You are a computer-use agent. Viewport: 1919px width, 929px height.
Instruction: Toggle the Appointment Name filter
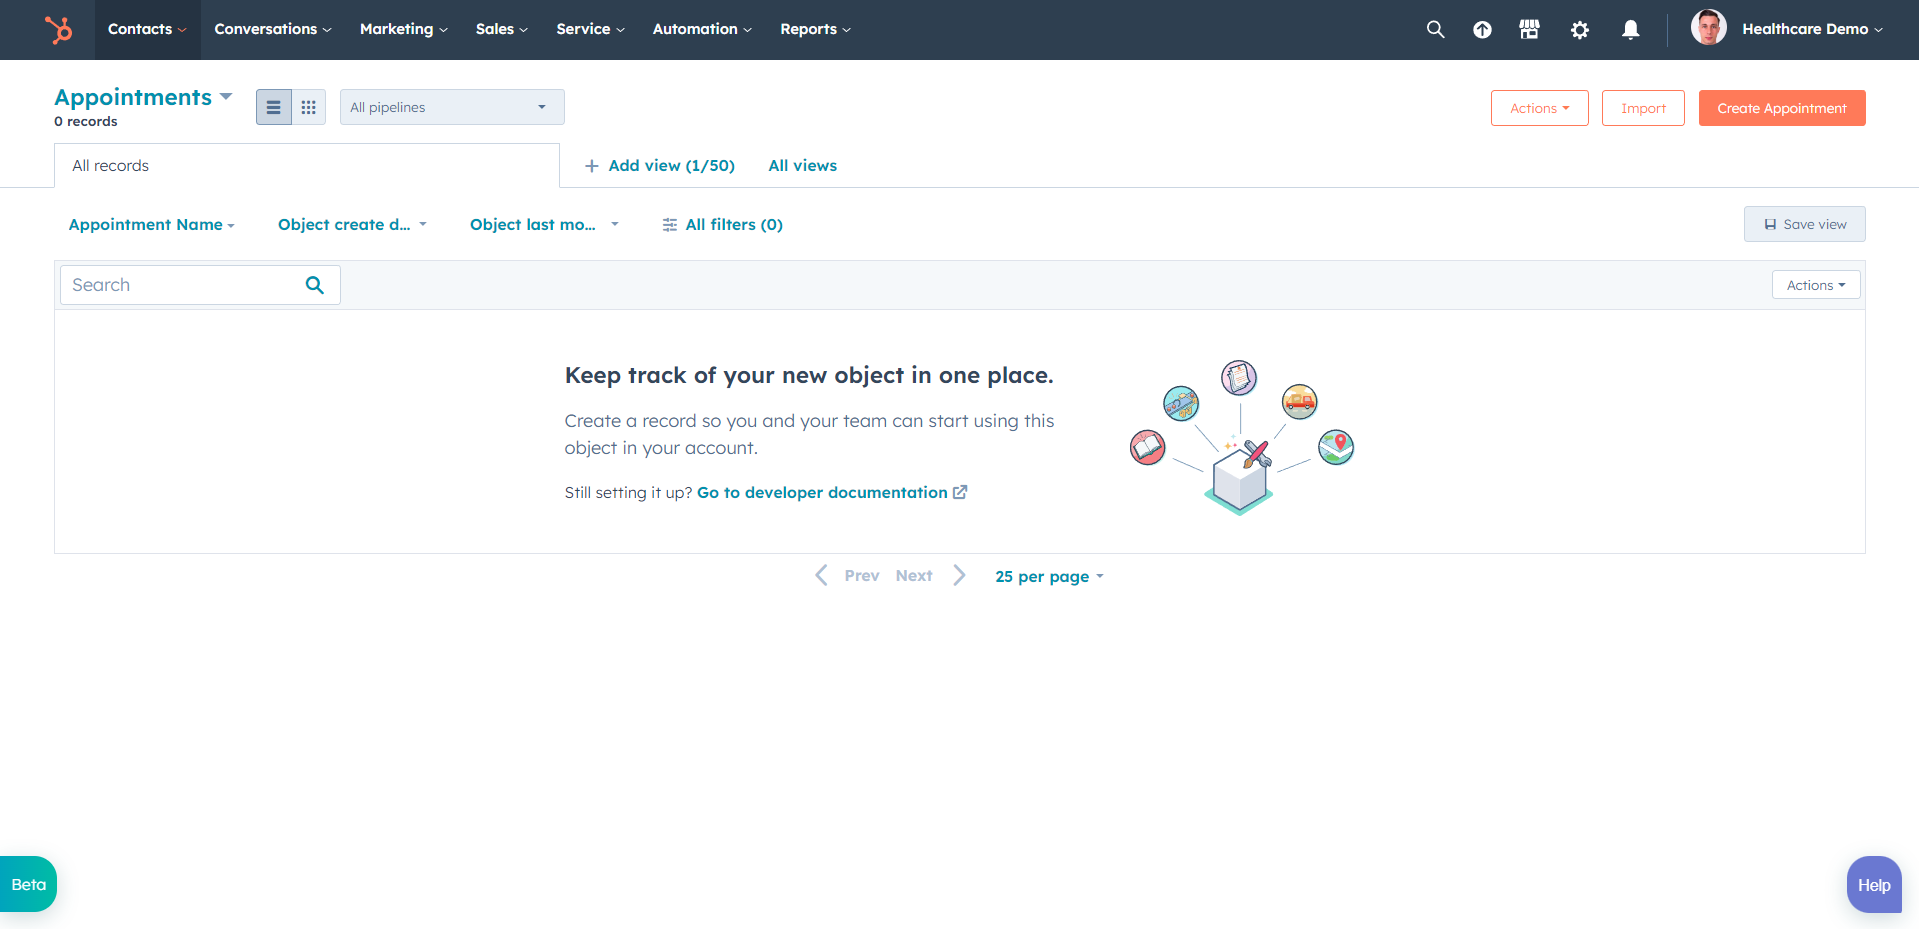point(150,224)
